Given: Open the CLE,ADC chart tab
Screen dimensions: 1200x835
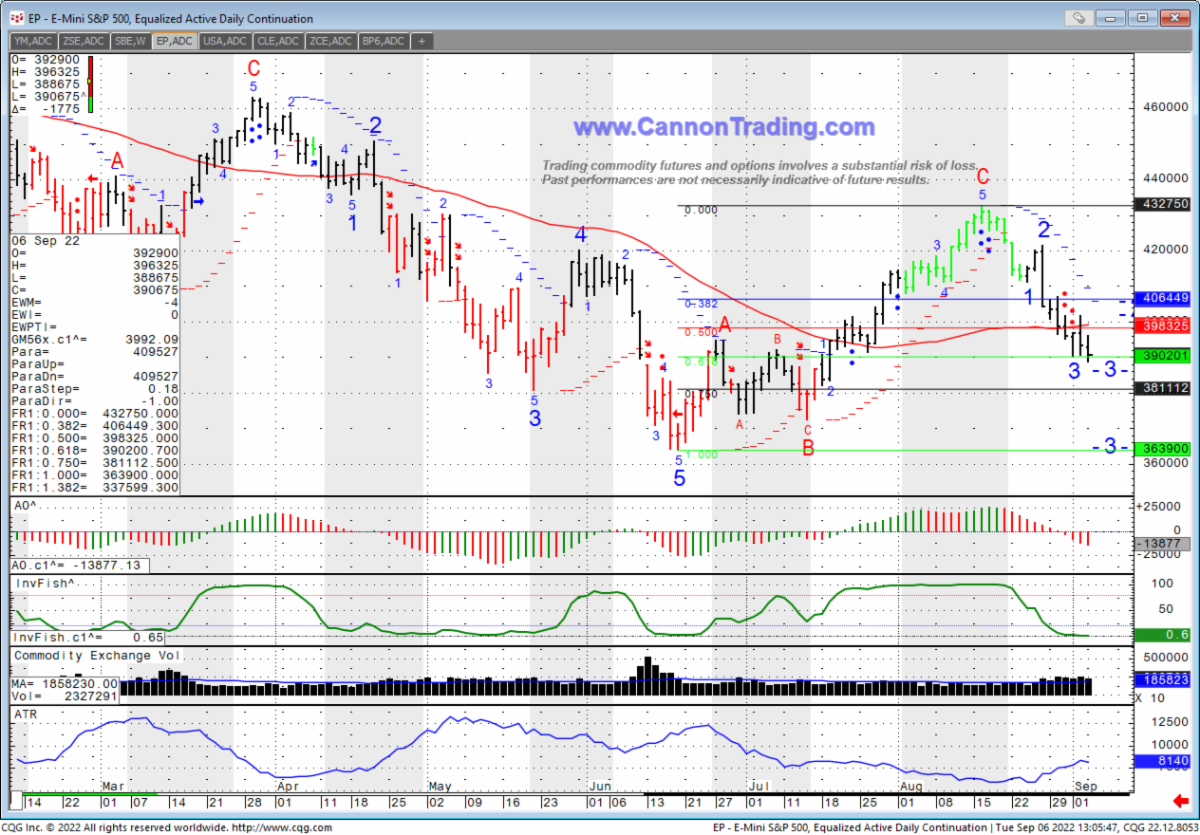Looking at the screenshot, I should [x=277, y=41].
